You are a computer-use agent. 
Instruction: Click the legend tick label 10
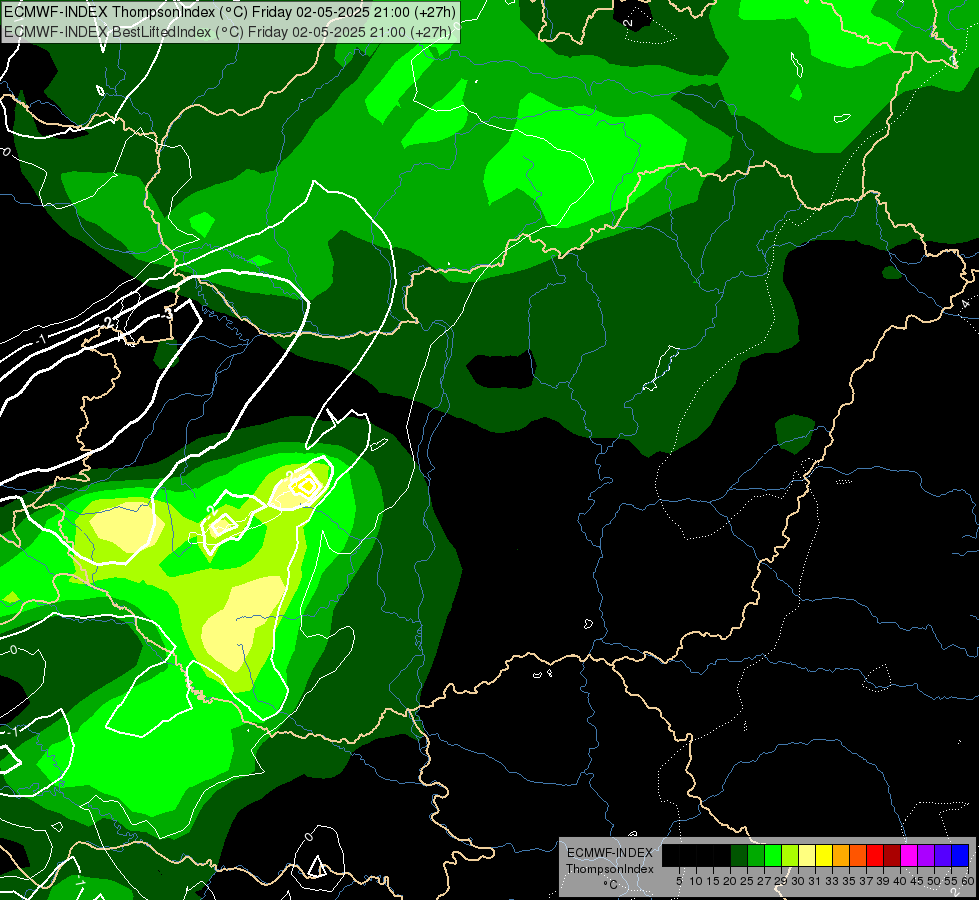pyautogui.click(x=696, y=881)
